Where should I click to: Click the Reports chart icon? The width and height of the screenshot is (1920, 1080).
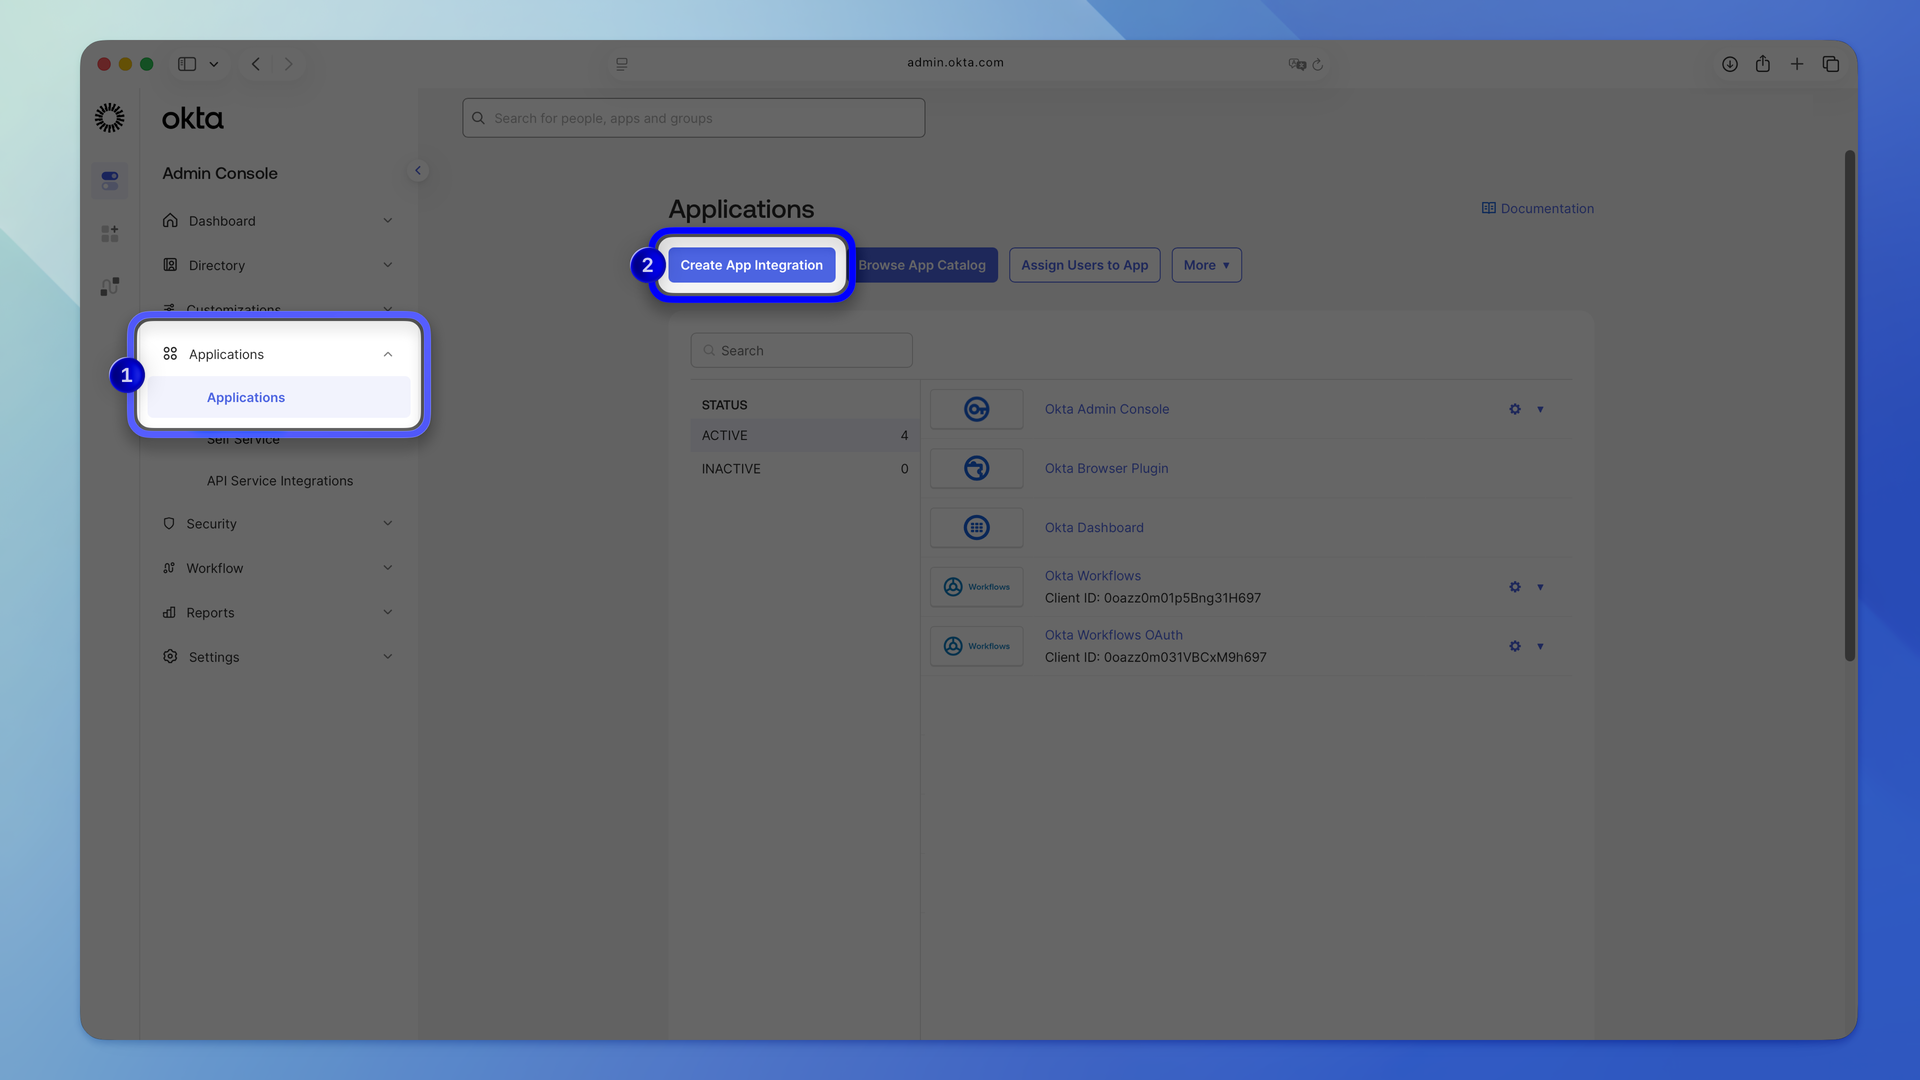[x=169, y=612]
